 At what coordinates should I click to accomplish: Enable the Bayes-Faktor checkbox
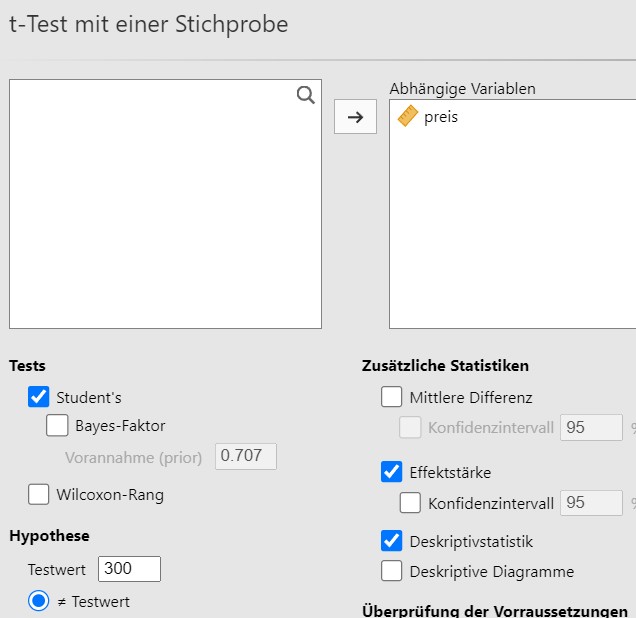[x=57, y=425]
